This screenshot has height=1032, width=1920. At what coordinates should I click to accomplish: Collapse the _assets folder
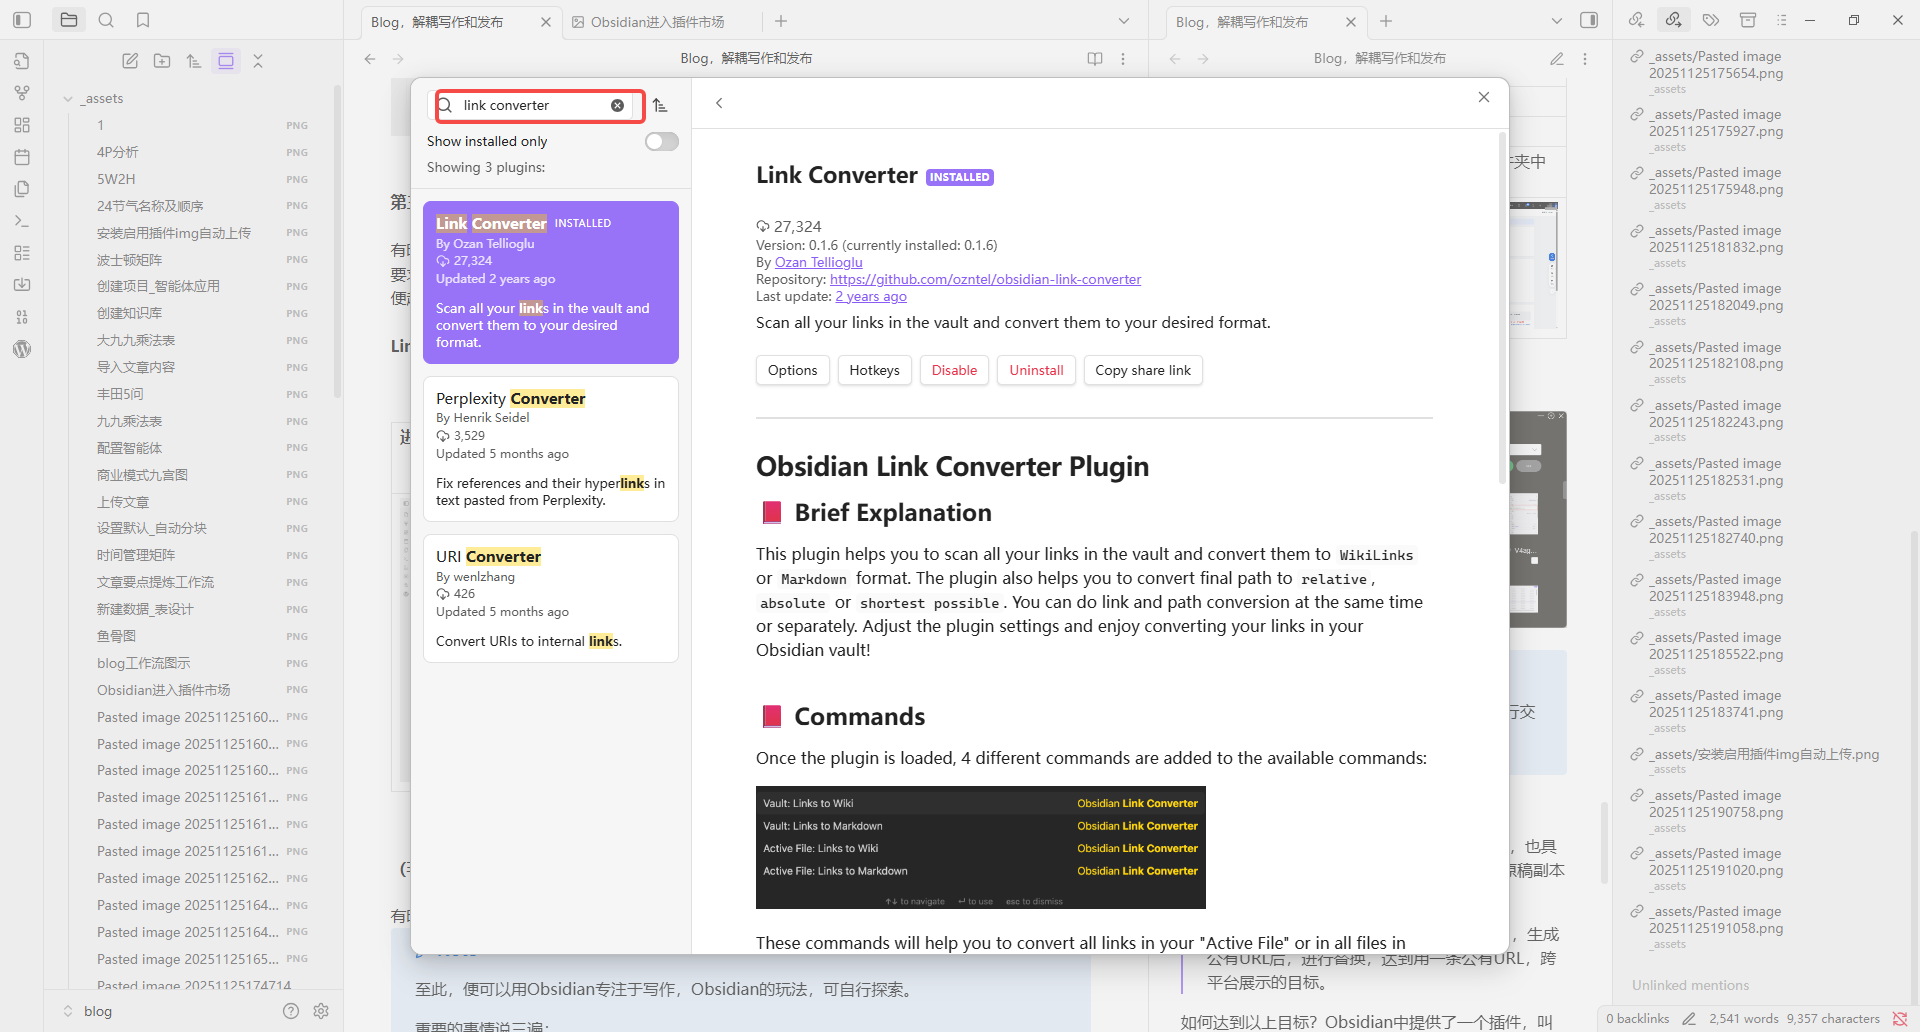click(68, 99)
